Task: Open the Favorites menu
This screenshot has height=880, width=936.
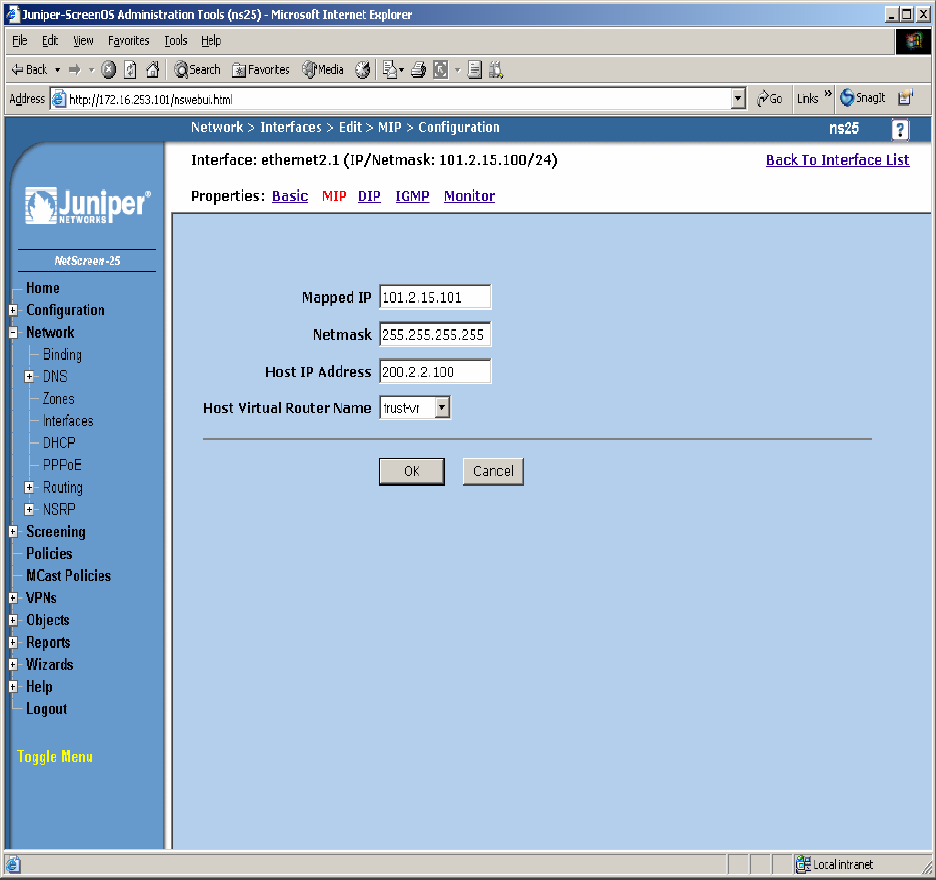Action: (128, 41)
